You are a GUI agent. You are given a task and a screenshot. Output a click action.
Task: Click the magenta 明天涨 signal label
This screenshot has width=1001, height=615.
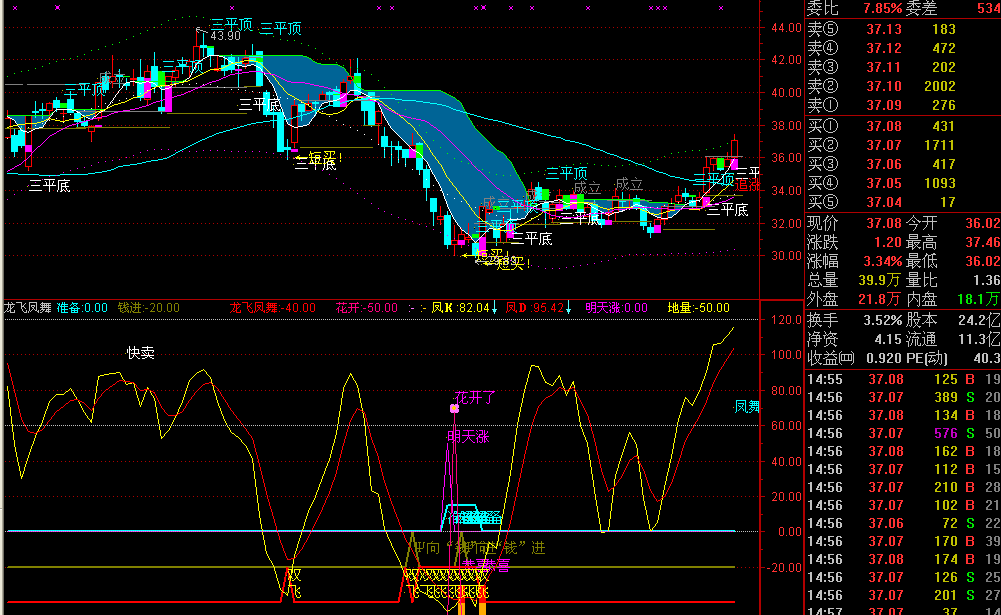(x=468, y=437)
